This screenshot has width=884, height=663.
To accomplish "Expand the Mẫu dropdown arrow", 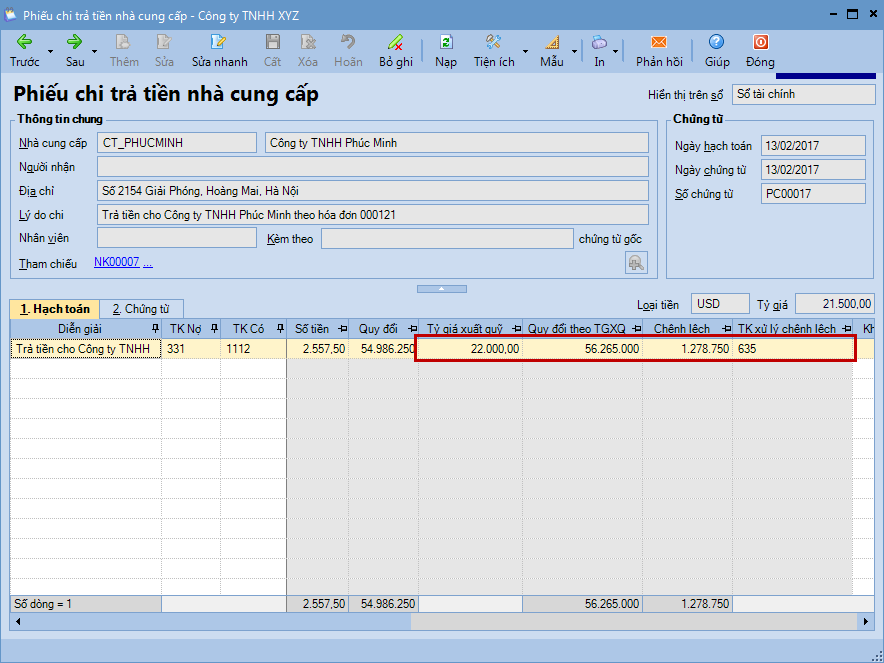I will [x=574, y=52].
